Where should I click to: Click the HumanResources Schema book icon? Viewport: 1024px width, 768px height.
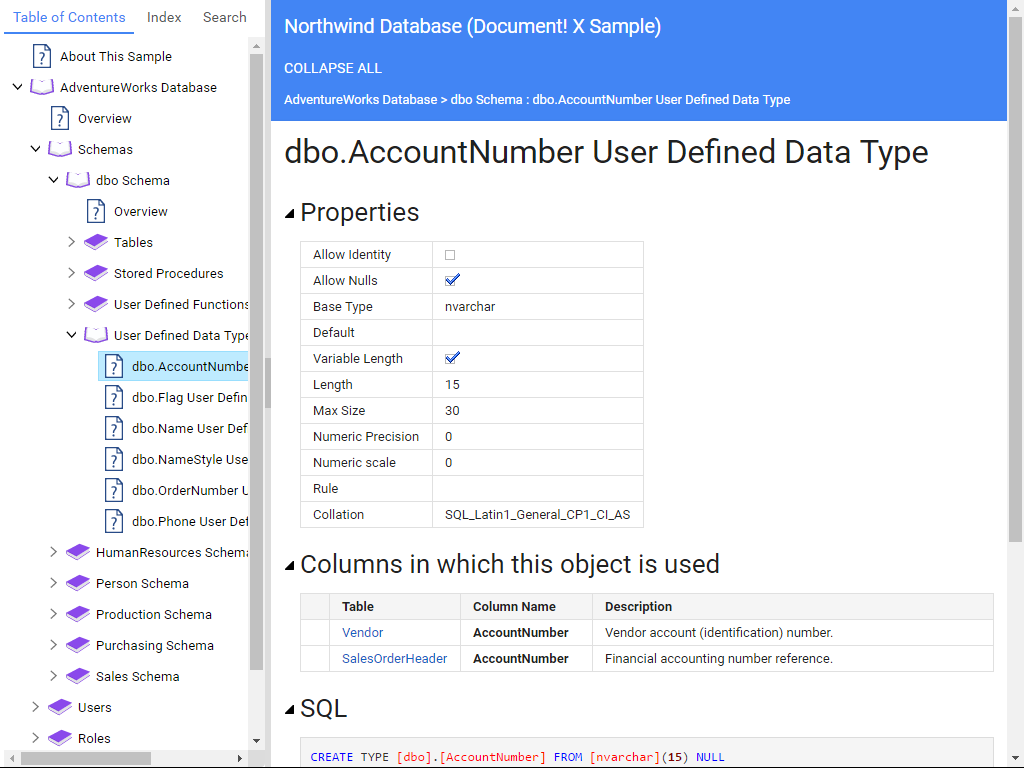pos(78,552)
